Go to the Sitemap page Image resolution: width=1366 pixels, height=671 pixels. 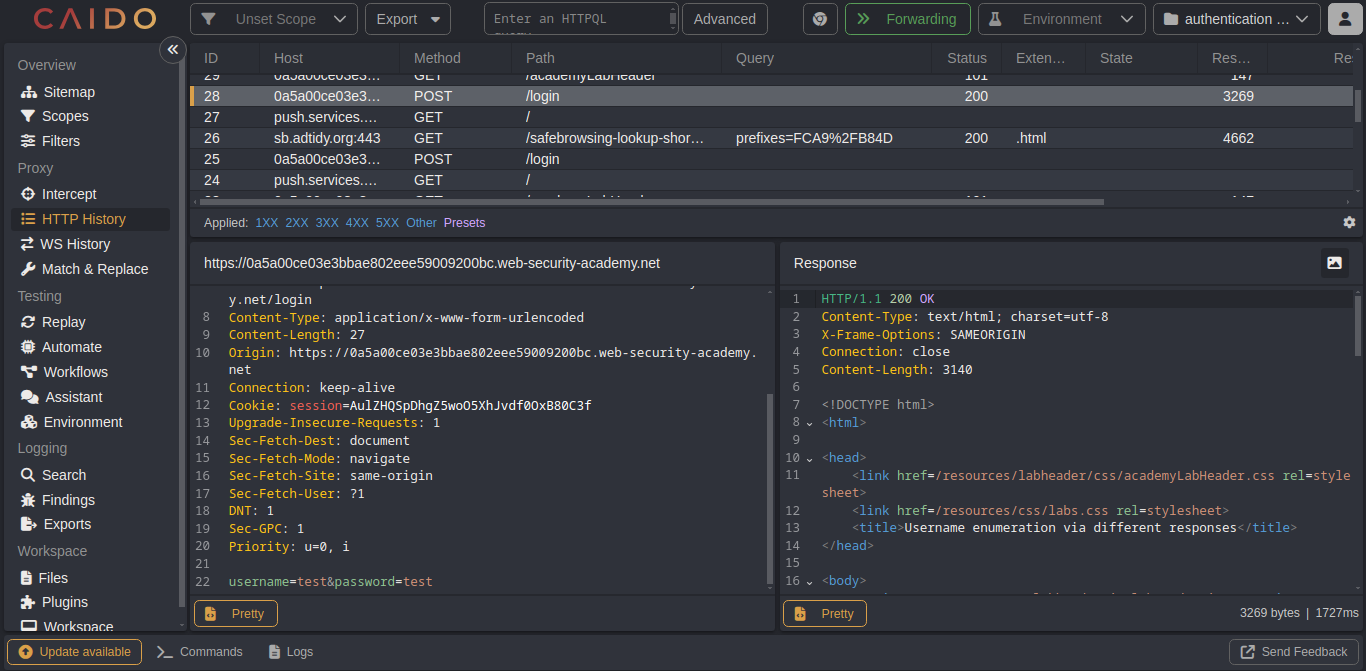(x=69, y=92)
